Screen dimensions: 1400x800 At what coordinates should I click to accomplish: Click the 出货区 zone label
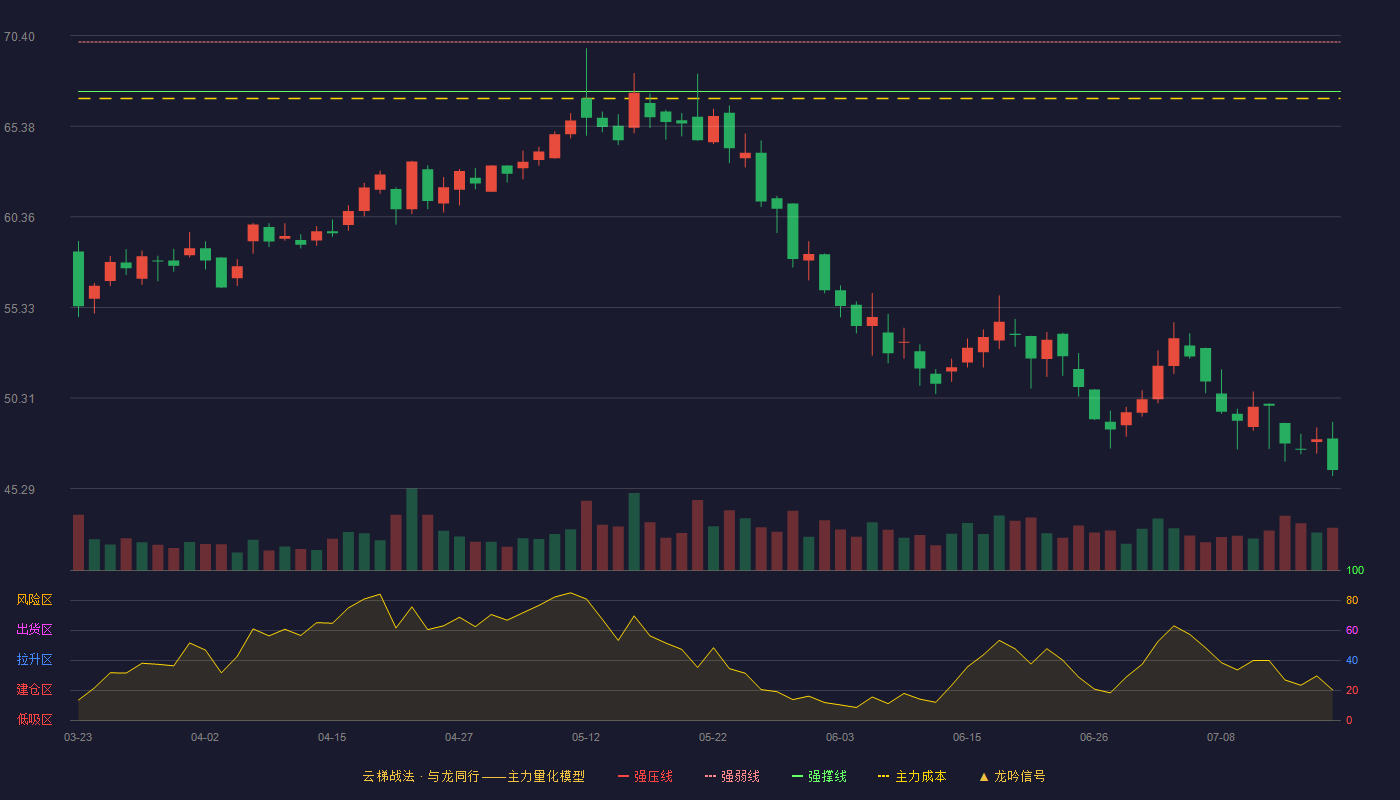click(x=34, y=630)
